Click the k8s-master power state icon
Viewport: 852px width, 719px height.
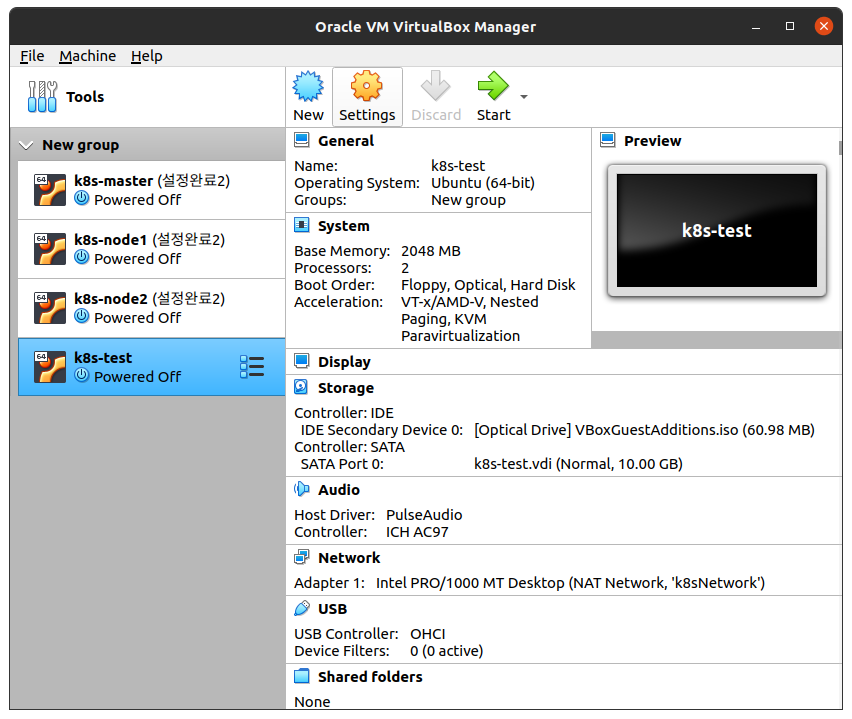click(82, 198)
